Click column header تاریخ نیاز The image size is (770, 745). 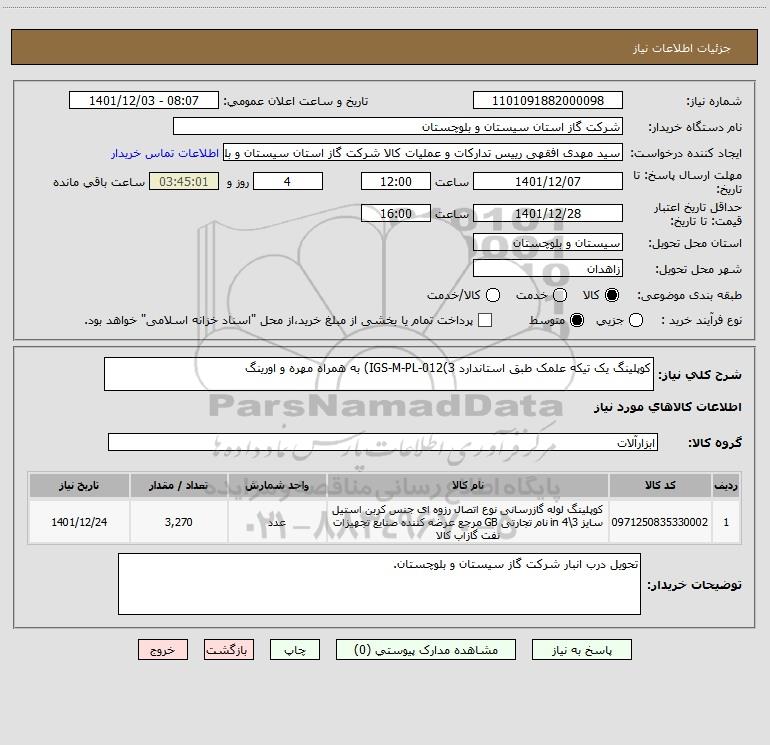point(79,485)
